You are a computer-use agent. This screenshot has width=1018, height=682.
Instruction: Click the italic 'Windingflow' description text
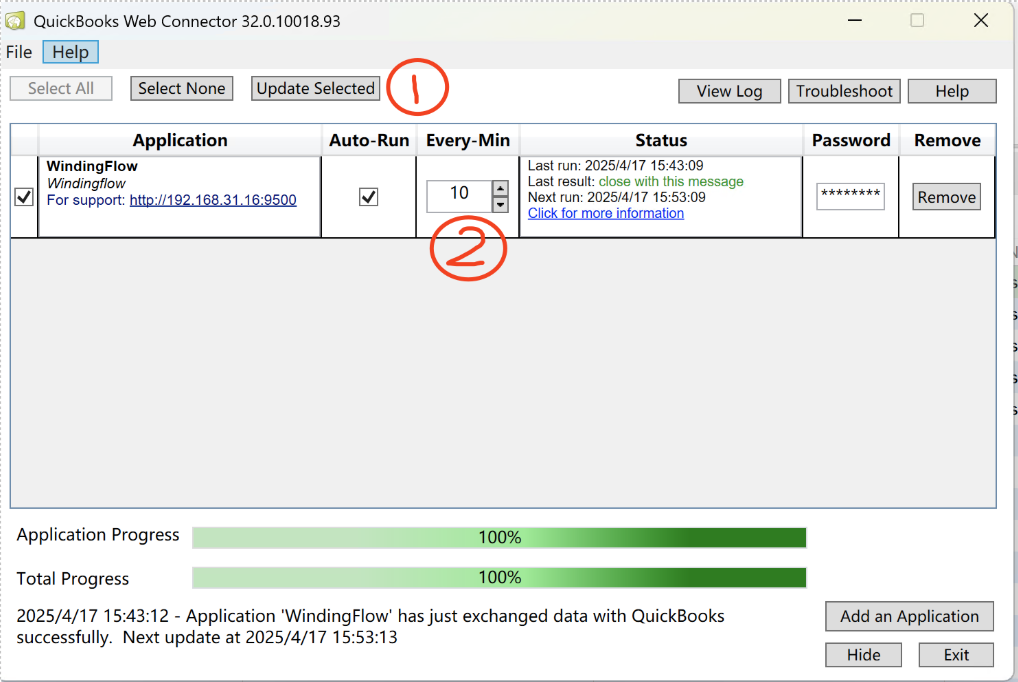(86, 183)
